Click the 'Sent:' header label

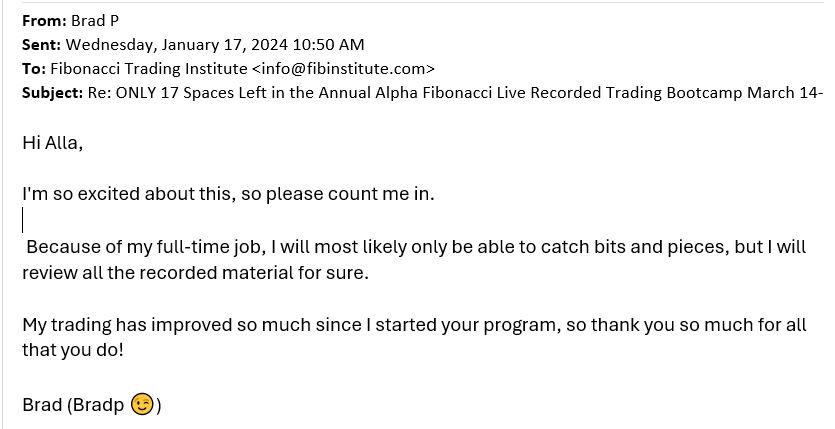coord(41,45)
